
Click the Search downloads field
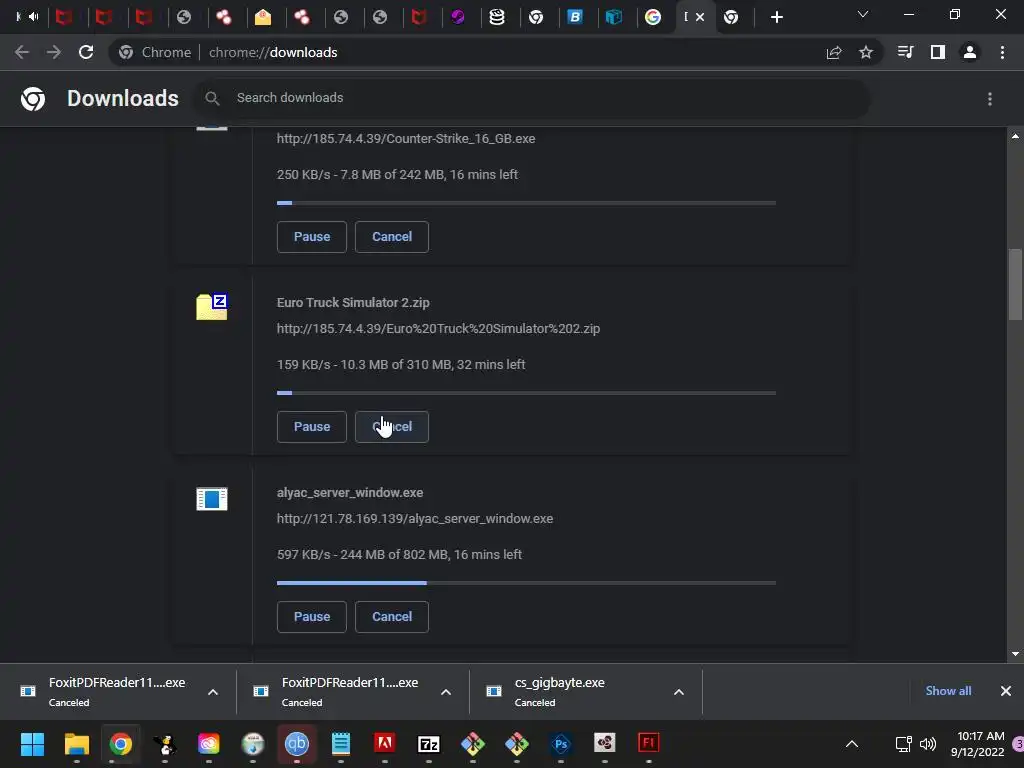(532, 98)
